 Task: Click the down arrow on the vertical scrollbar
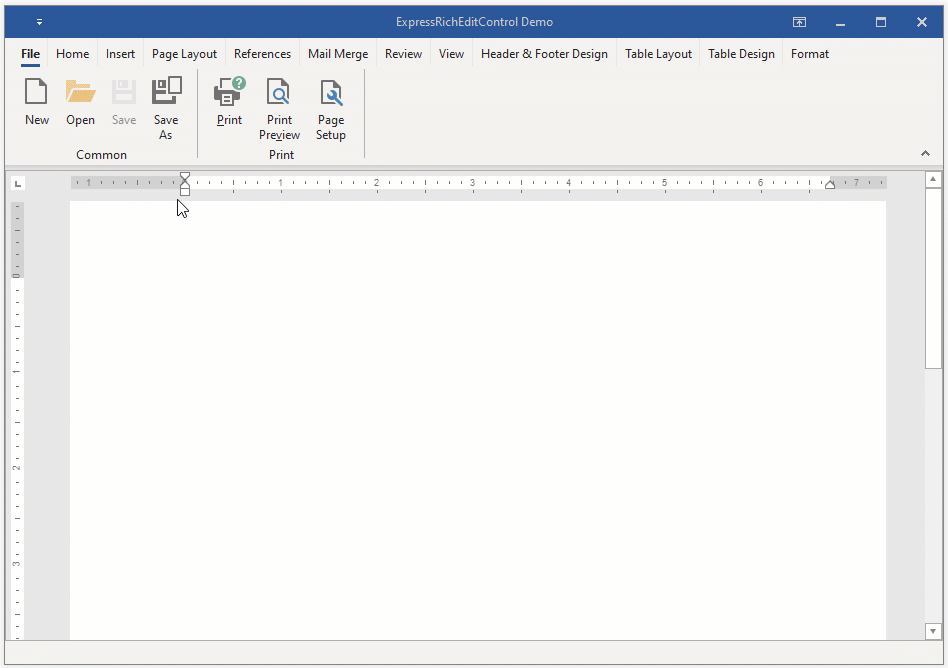[933, 631]
